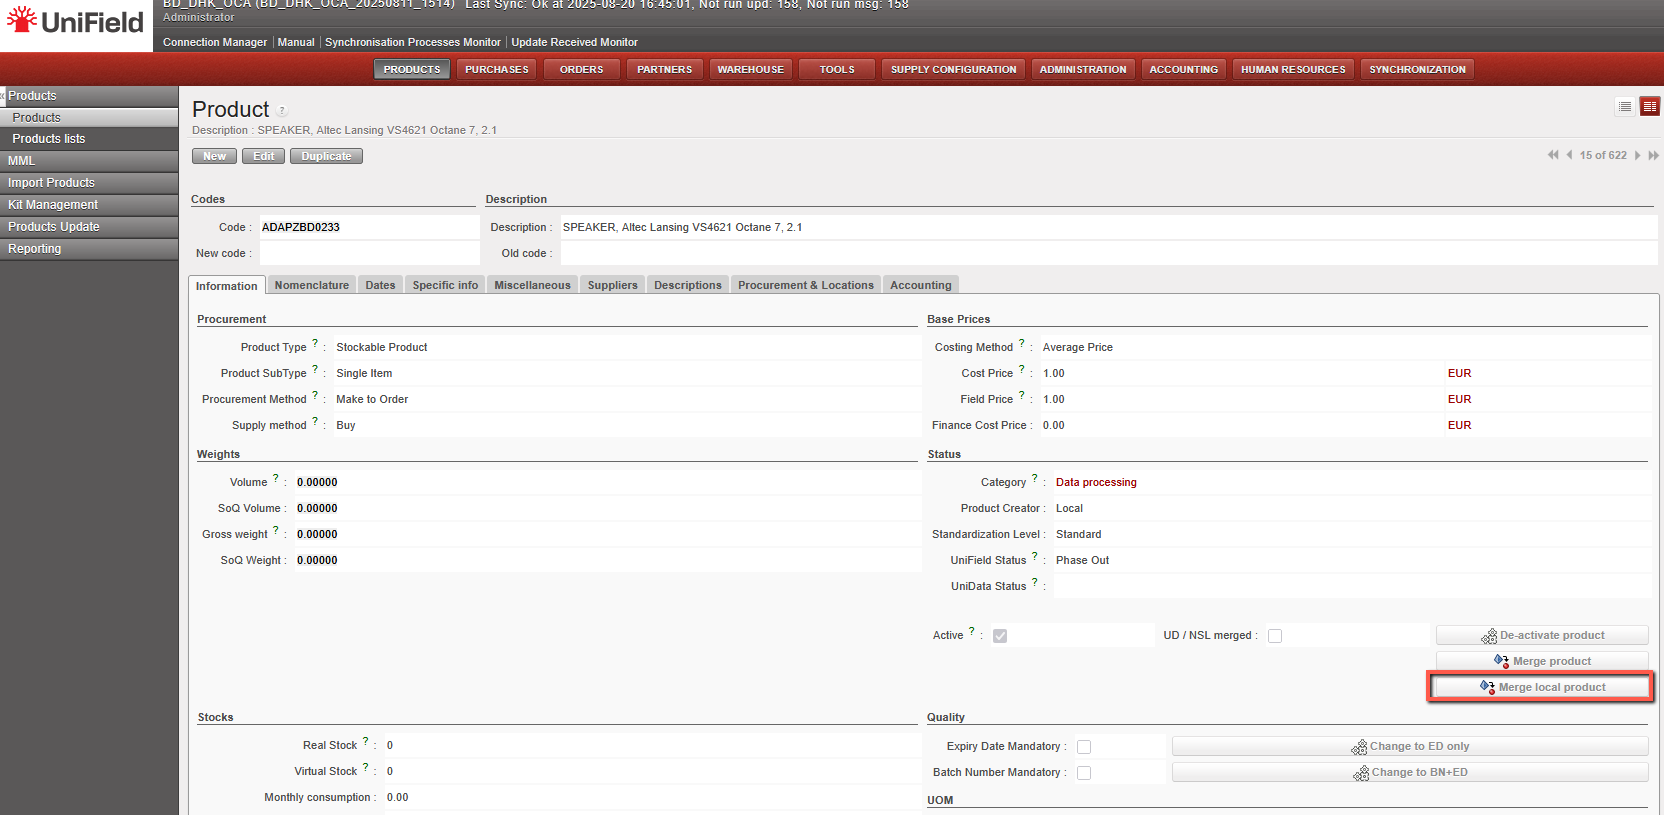Viewport: 1664px width, 815px height.
Task: Jump to first record arrow
Action: point(1552,155)
